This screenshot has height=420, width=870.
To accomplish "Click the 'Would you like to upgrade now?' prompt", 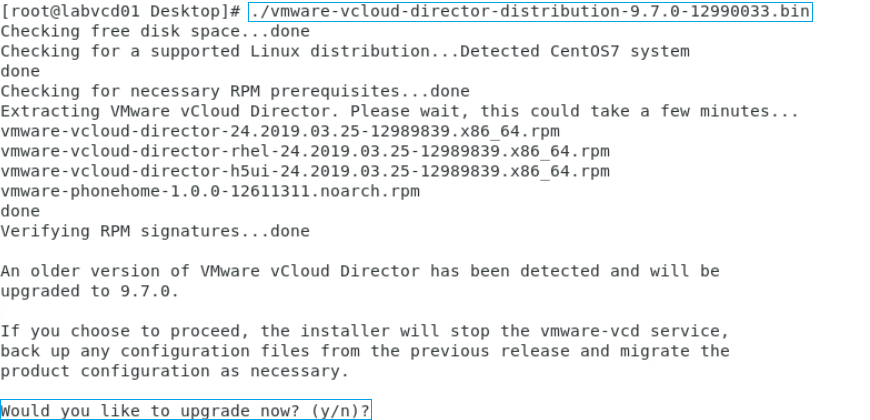I will (185, 410).
